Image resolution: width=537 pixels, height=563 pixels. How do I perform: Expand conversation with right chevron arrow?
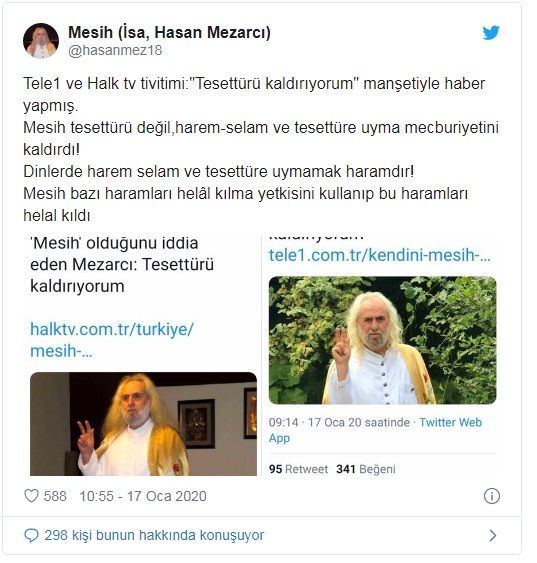click(x=493, y=536)
